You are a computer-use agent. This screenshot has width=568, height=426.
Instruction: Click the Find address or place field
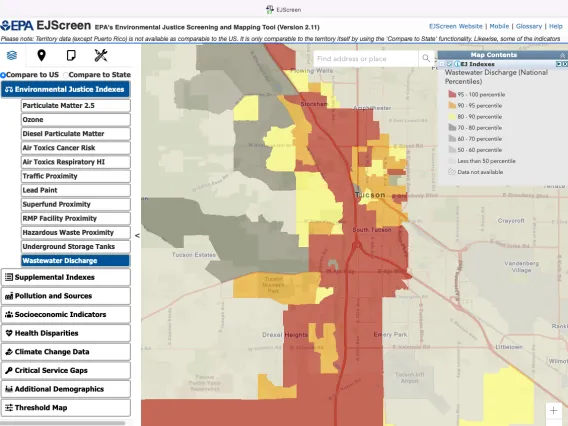(x=366, y=58)
